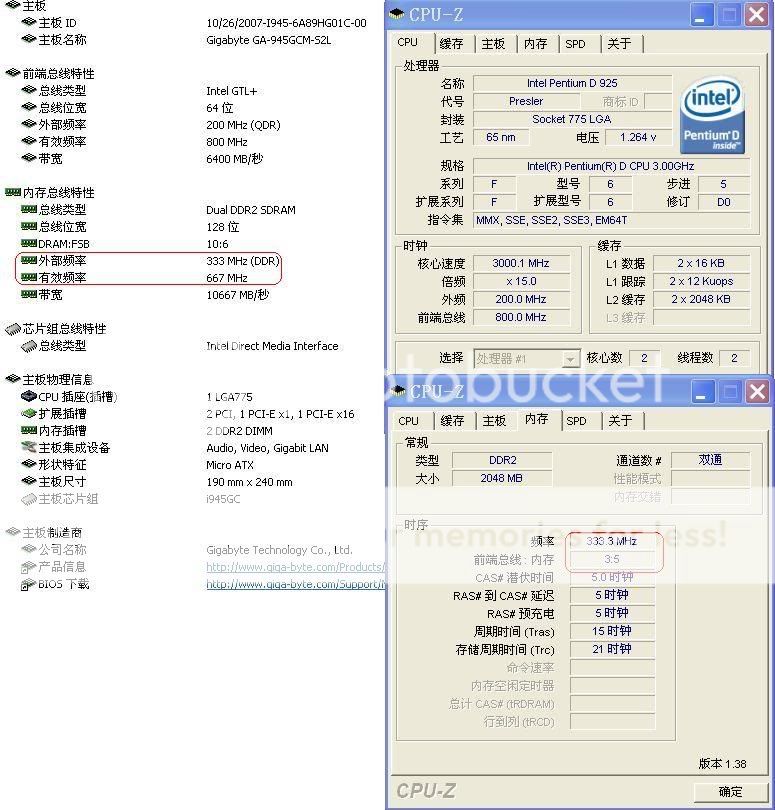Switch to 缓存 tab in lower CPU-Z window

(452, 421)
